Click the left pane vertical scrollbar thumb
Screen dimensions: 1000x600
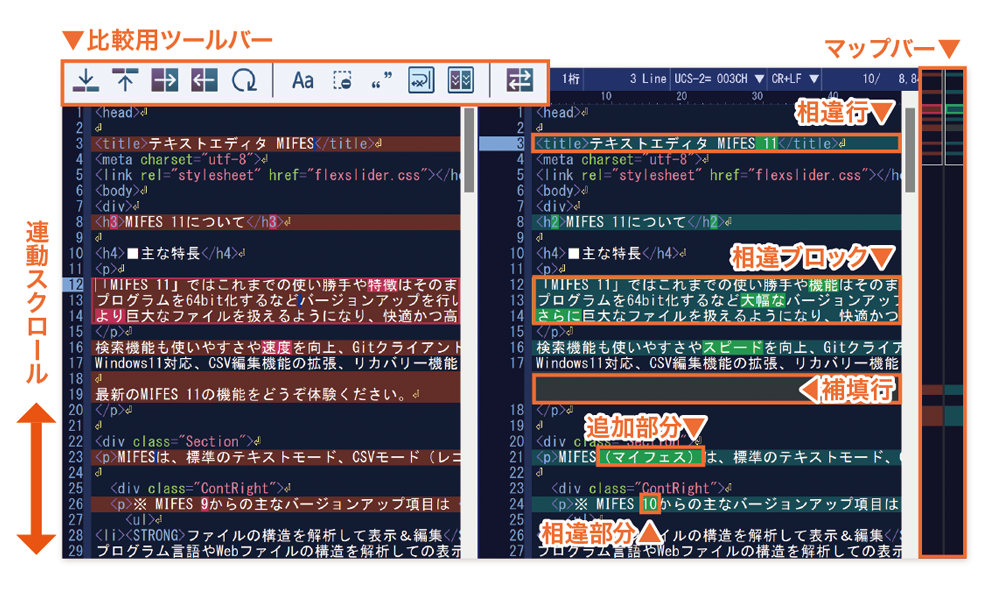point(467,150)
